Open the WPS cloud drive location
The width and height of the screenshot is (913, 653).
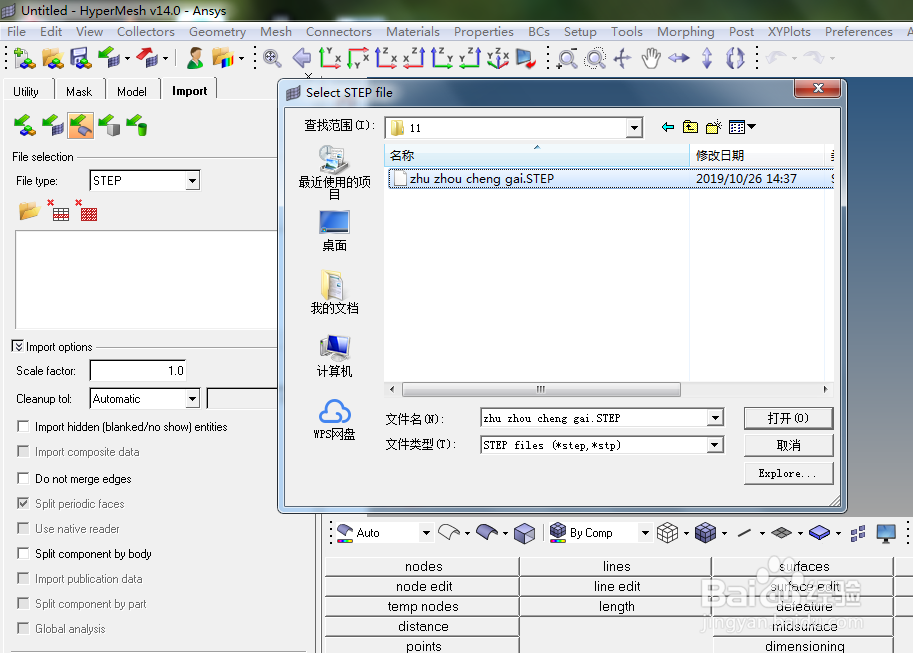[334, 419]
